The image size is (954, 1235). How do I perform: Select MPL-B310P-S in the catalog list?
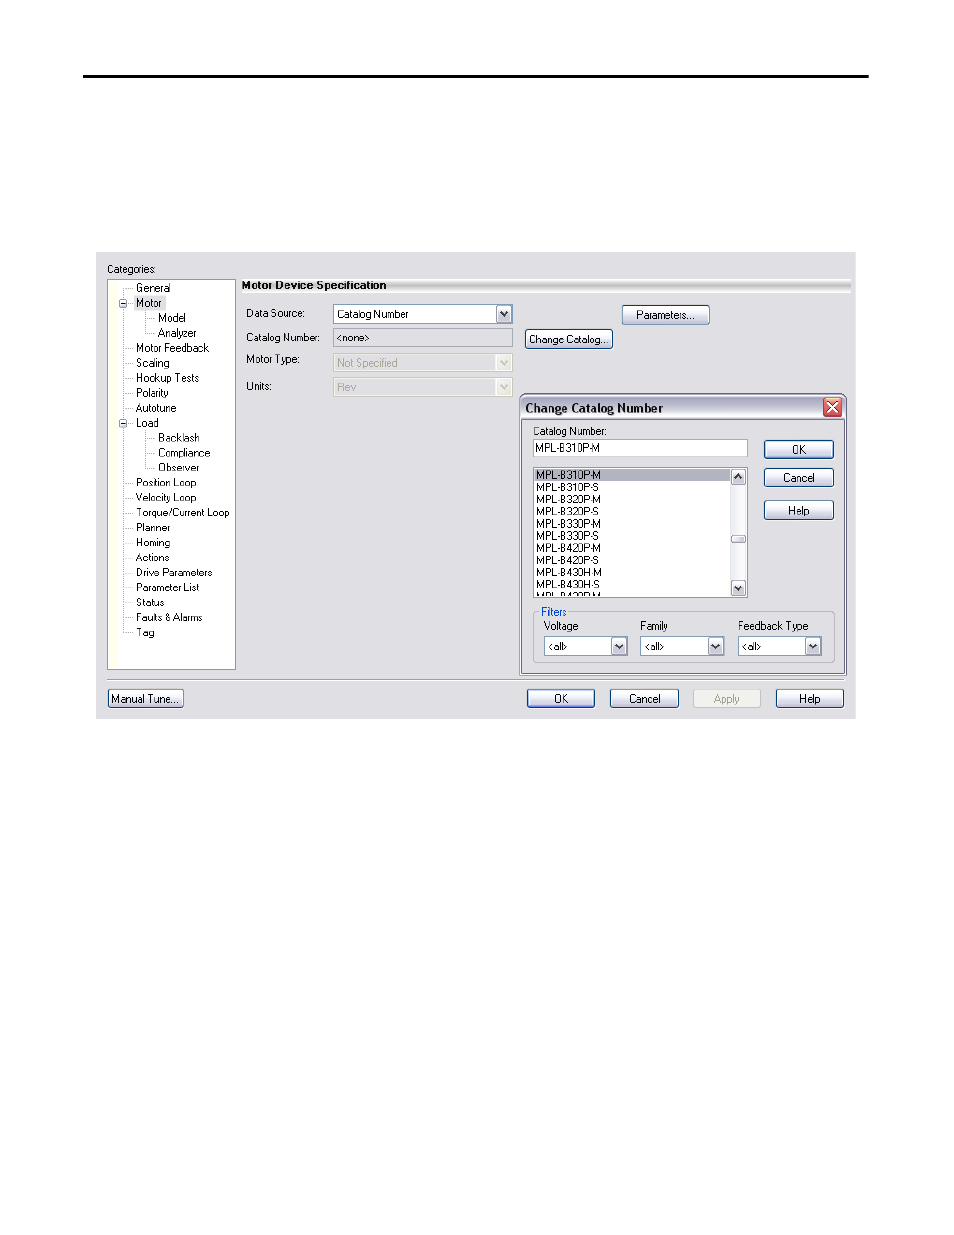(x=632, y=487)
